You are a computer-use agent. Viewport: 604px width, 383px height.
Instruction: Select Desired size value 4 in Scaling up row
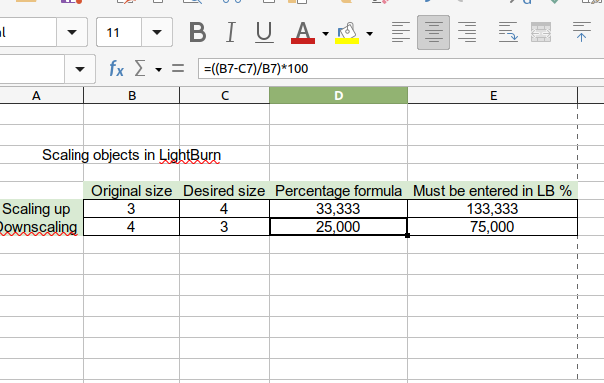224,209
